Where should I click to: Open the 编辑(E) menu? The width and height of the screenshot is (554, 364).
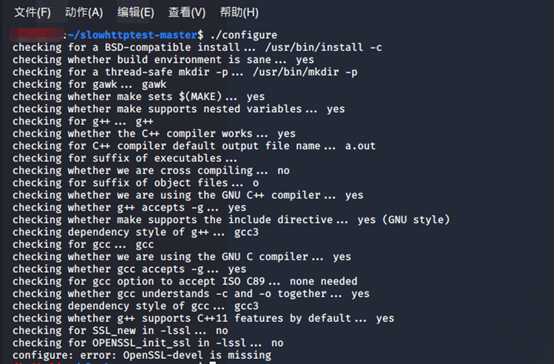point(136,13)
